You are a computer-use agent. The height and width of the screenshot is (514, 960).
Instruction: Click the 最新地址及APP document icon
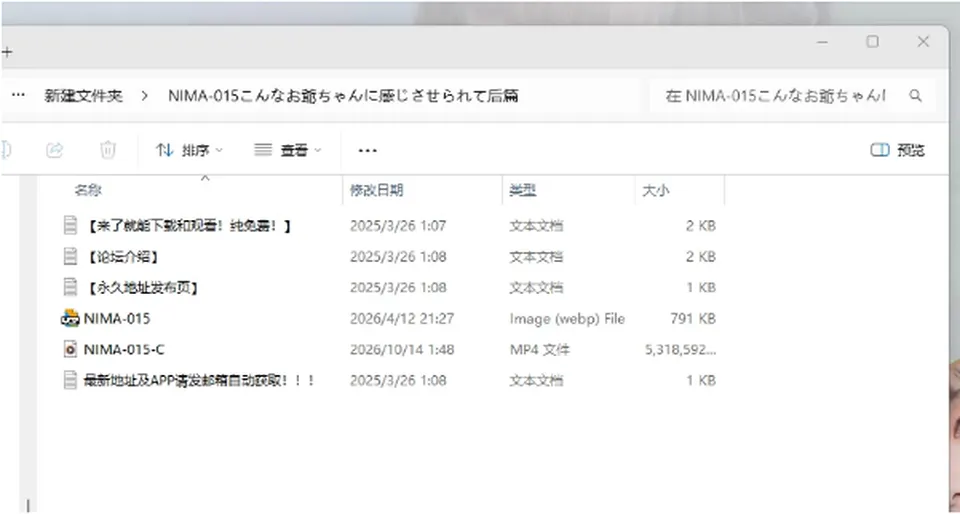click(x=70, y=380)
